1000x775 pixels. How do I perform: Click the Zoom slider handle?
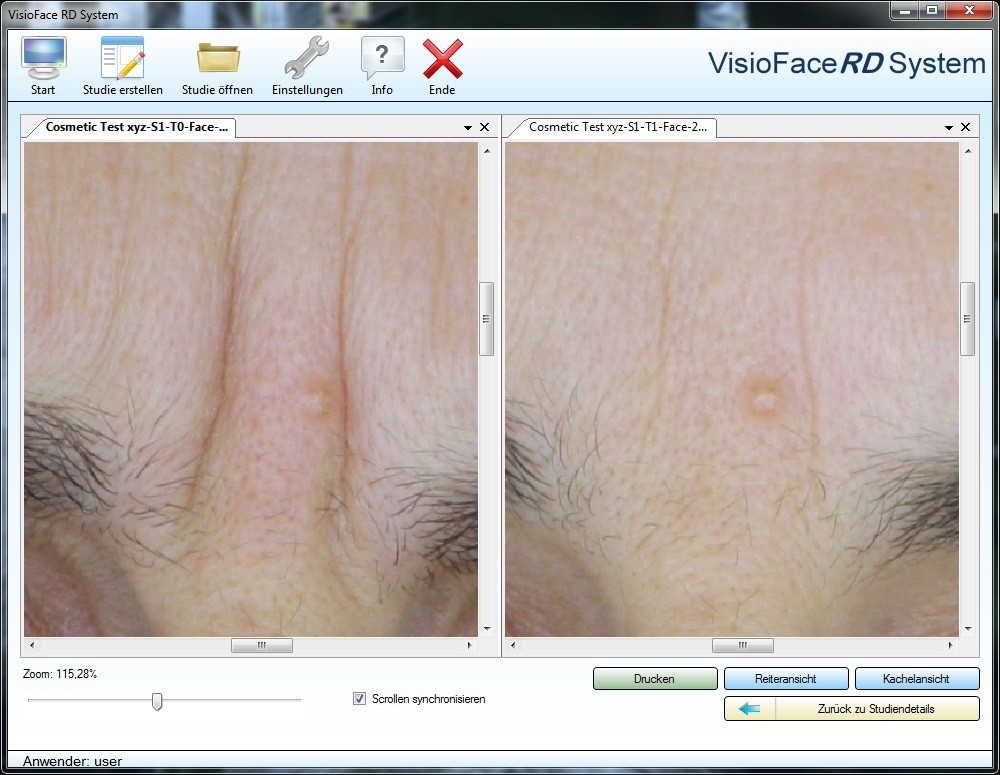click(157, 701)
